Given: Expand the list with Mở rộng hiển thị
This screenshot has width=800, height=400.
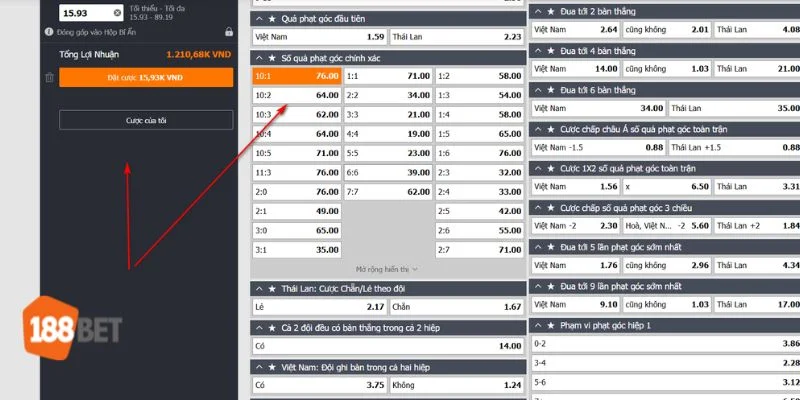Looking at the screenshot, I should click(x=387, y=269).
